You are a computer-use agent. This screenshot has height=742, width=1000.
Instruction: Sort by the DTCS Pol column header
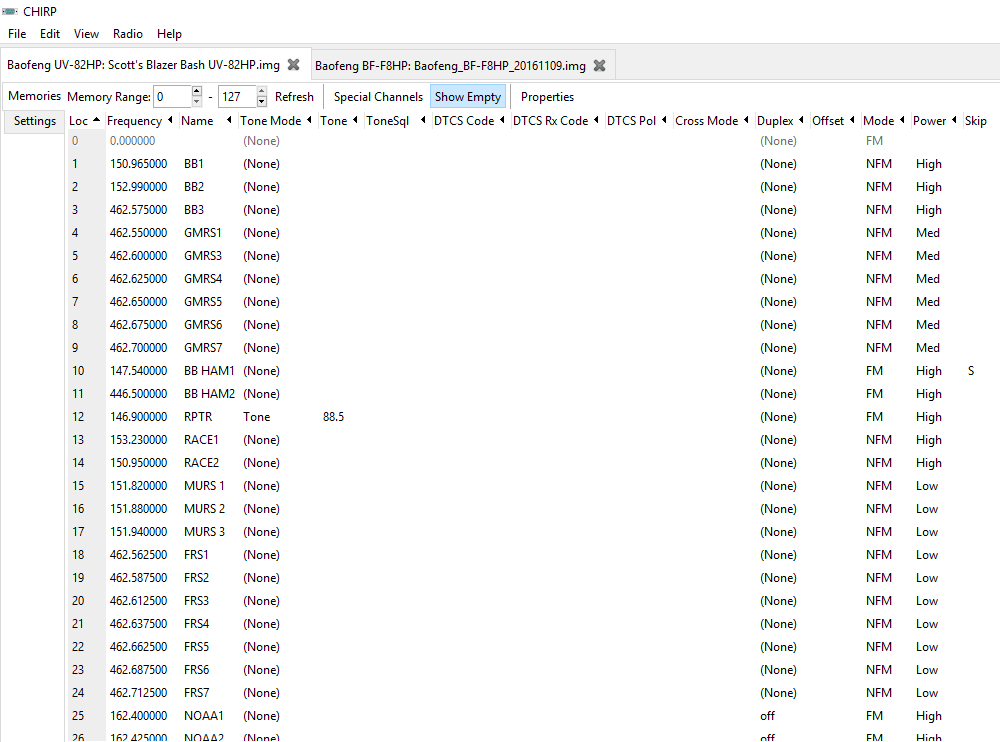(637, 121)
